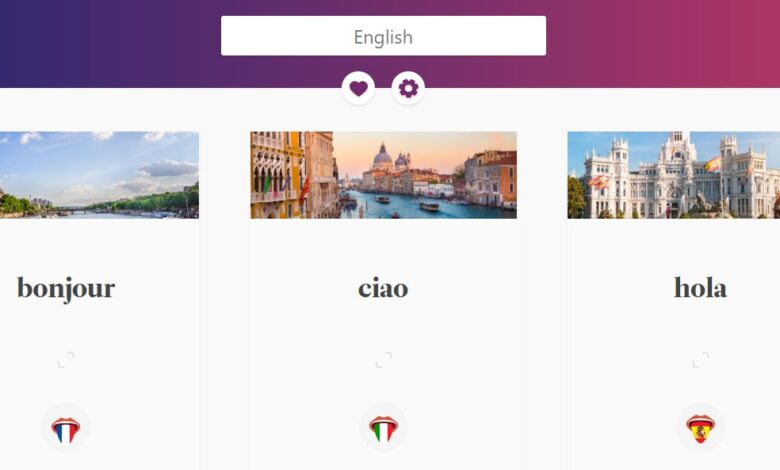Click the gap between ciao and hola cards
780x470 pixels.
pyautogui.click(x=542, y=298)
